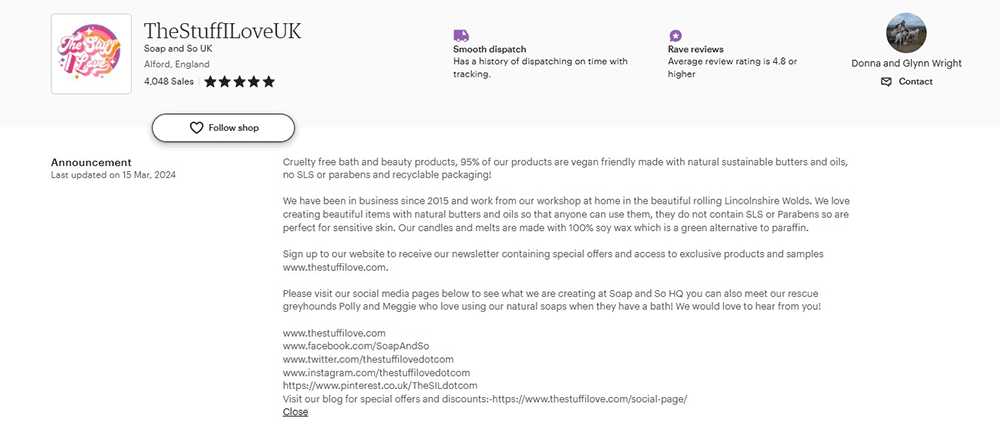Click the twitter.com/thestuffilovedotcom address
This screenshot has width=1000, height=439.
pos(368,359)
